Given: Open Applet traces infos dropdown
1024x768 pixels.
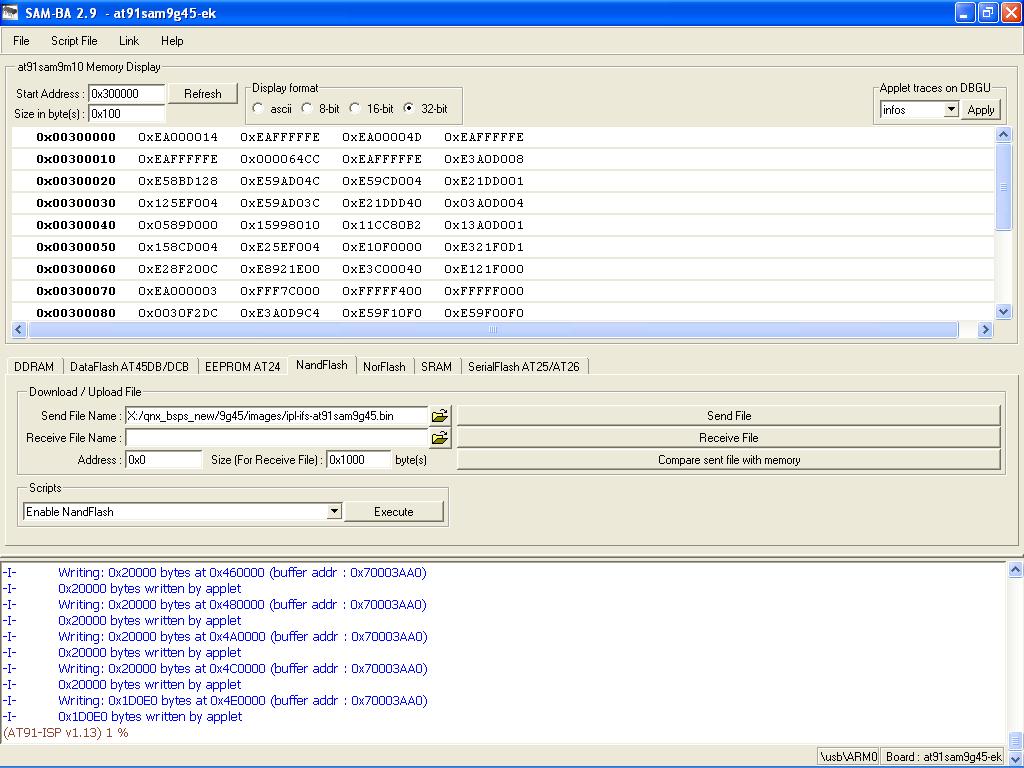Looking at the screenshot, I should pyautogui.click(x=950, y=110).
